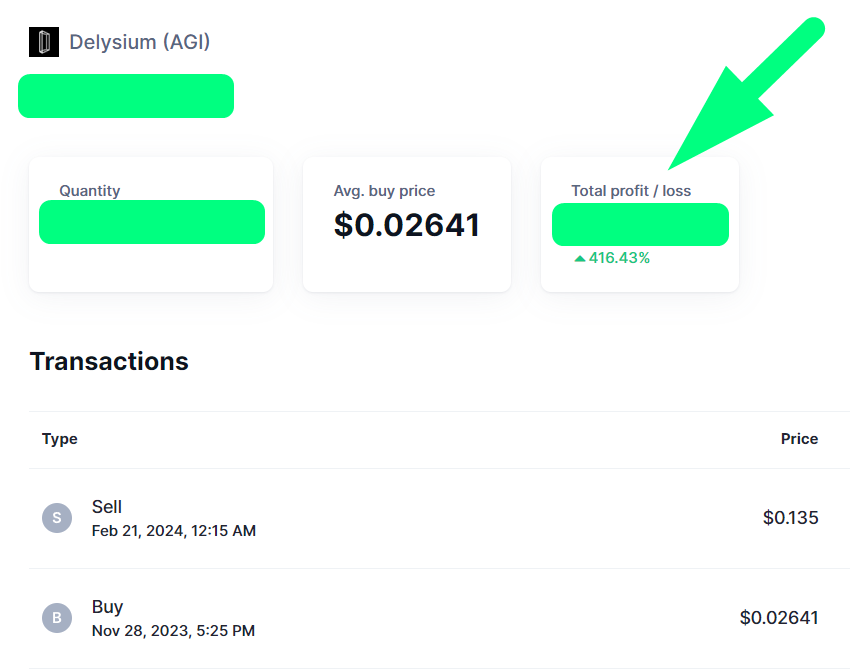
Task: Select the Sell transaction 'S' circle icon
Action: click(x=57, y=518)
